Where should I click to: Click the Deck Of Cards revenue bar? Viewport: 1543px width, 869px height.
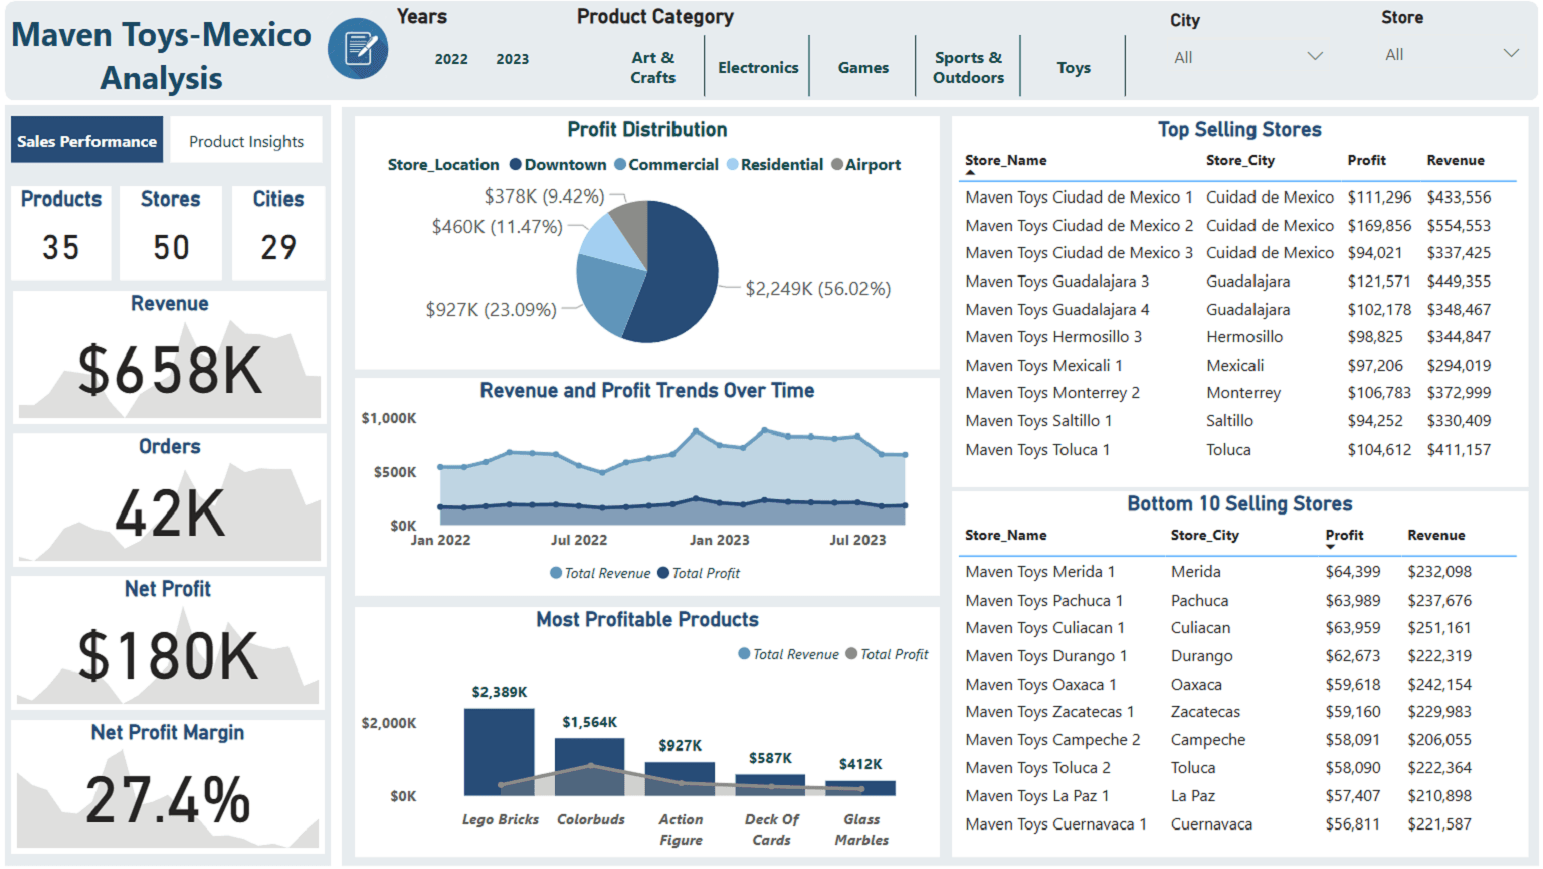pos(770,785)
